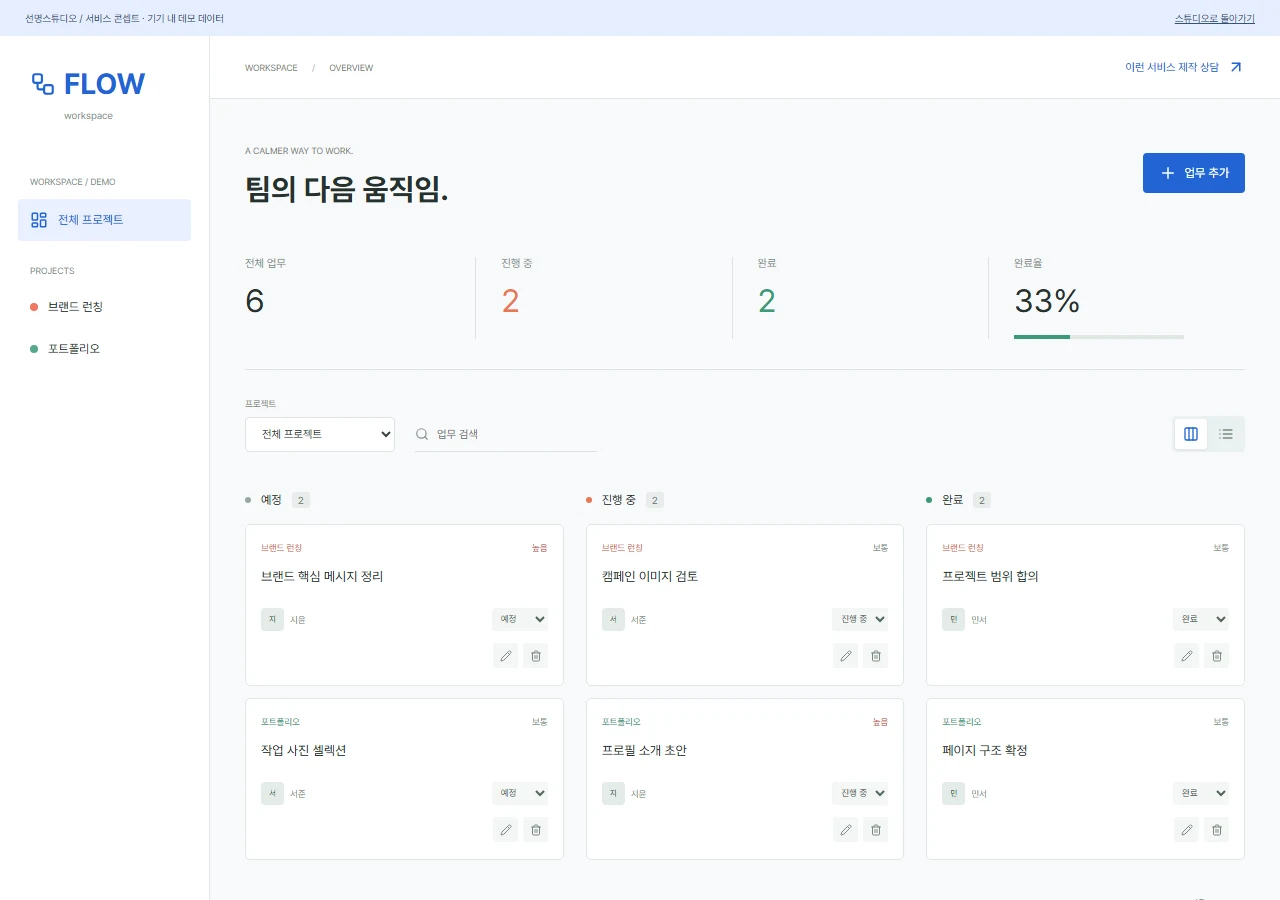1280x900 pixels.
Task: Delete the 브랜드 핵심 메시지 정리 task
Action: click(536, 656)
